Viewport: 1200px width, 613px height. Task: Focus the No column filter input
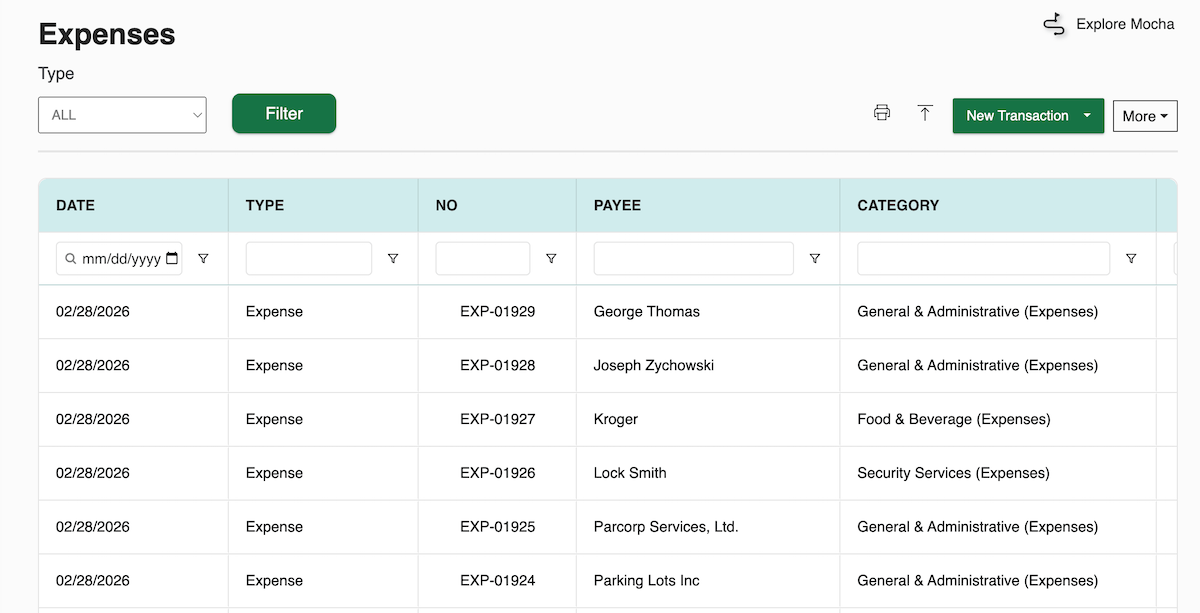click(x=483, y=258)
